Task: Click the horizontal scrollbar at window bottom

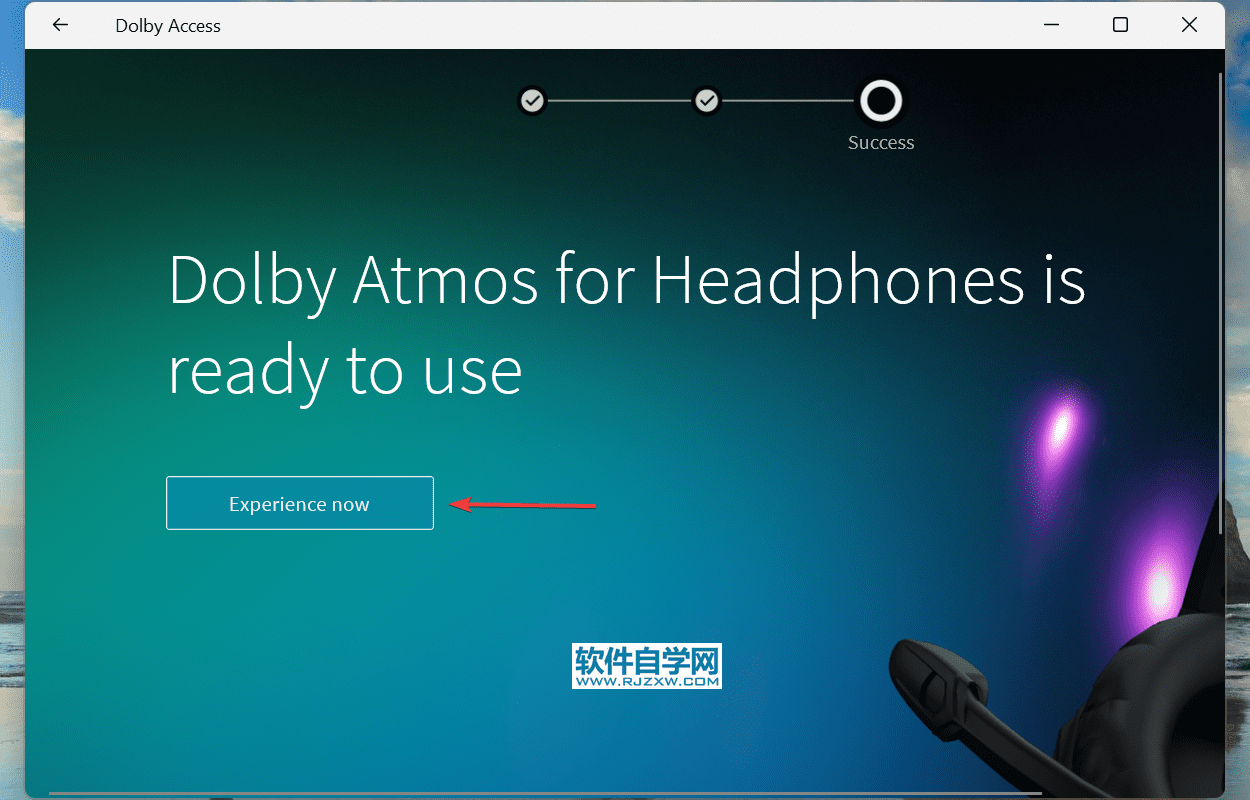Action: click(x=545, y=794)
